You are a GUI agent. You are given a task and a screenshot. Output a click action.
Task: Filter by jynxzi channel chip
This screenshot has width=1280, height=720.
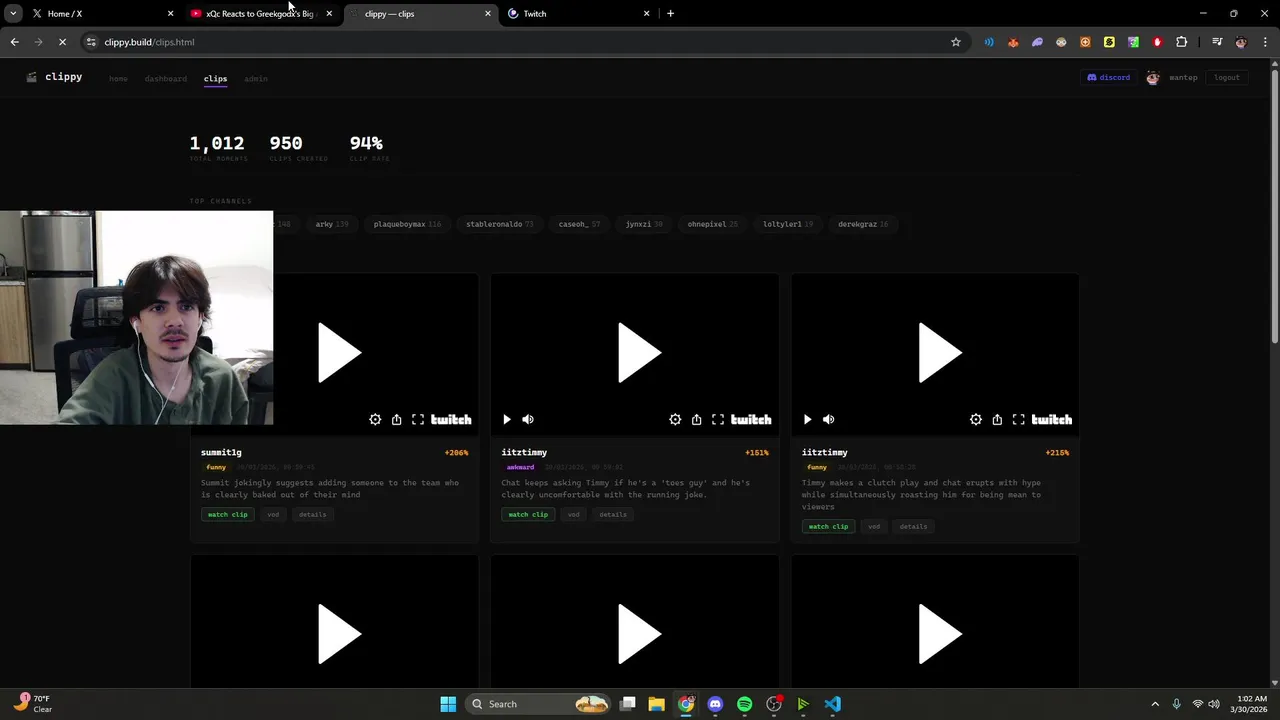click(x=644, y=224)
